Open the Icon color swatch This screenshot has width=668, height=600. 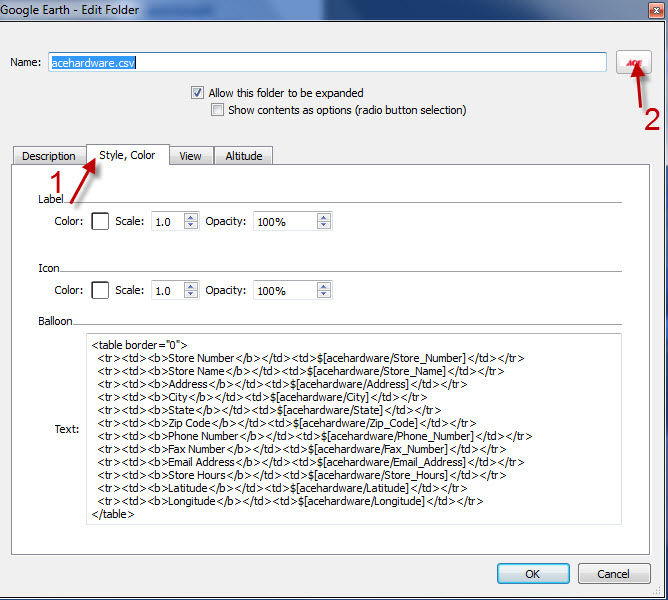[100, 291]
